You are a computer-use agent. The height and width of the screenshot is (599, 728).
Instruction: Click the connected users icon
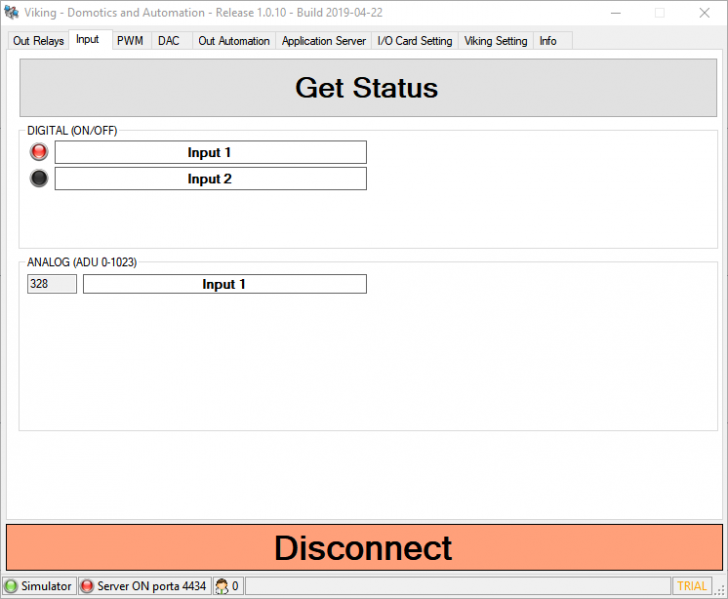click(222, 586)
